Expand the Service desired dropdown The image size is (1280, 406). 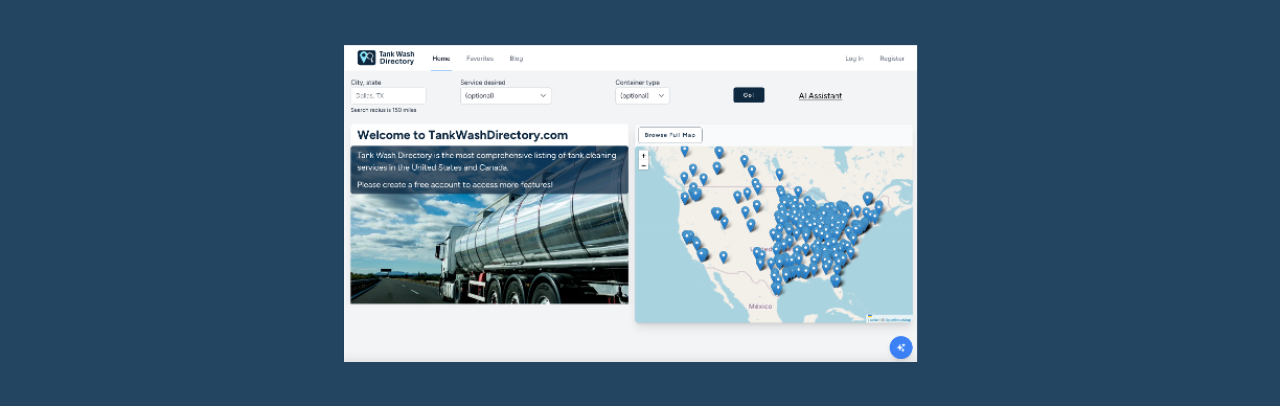(505, 96)
